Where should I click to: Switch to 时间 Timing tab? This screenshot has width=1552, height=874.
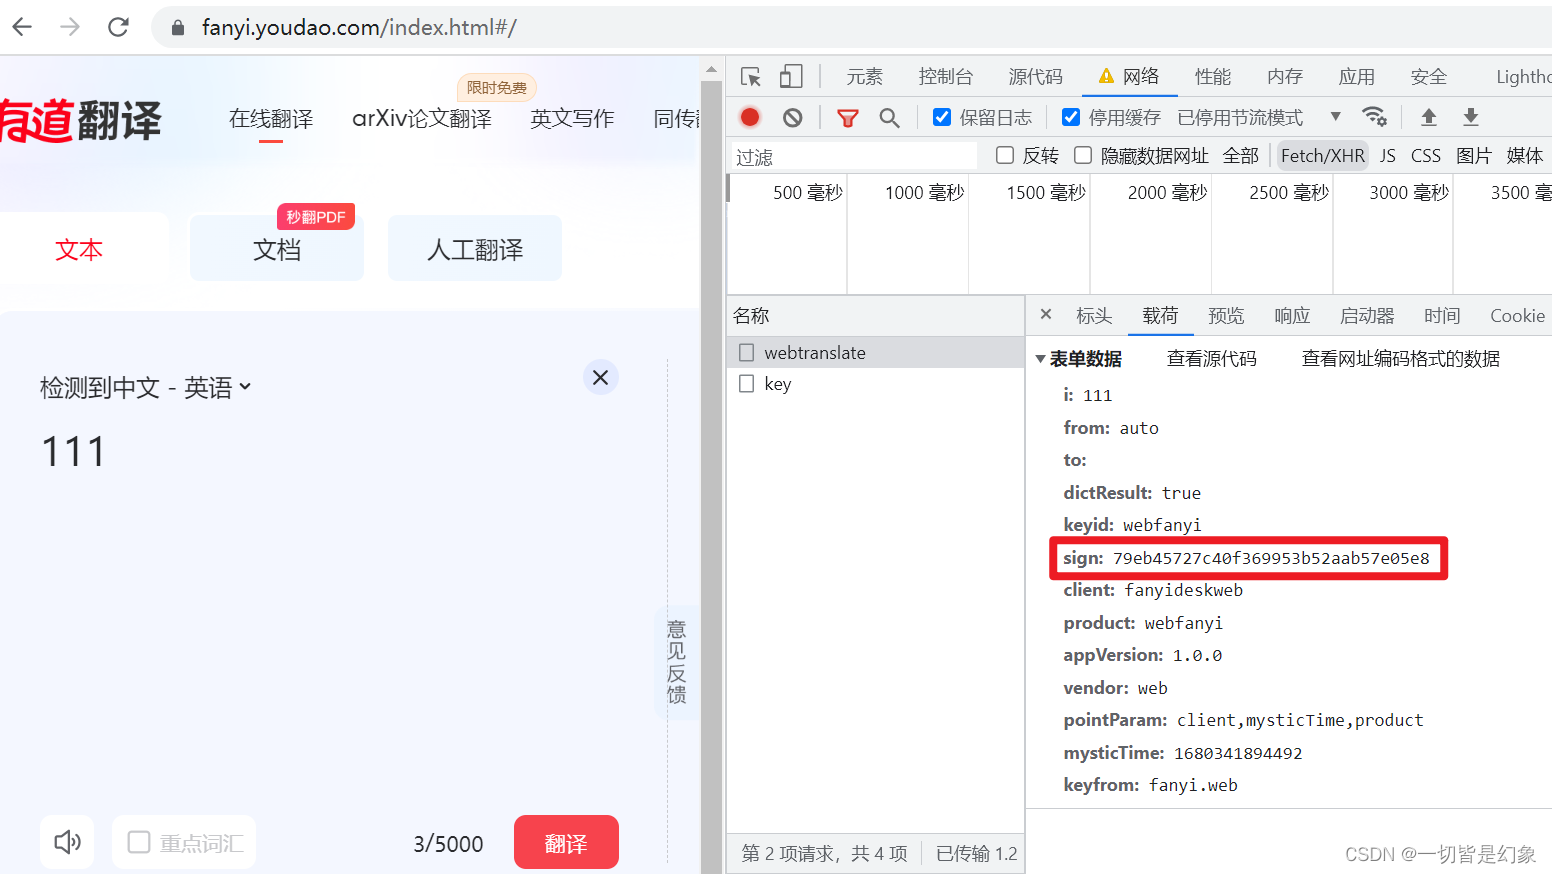coord(1442,316)
